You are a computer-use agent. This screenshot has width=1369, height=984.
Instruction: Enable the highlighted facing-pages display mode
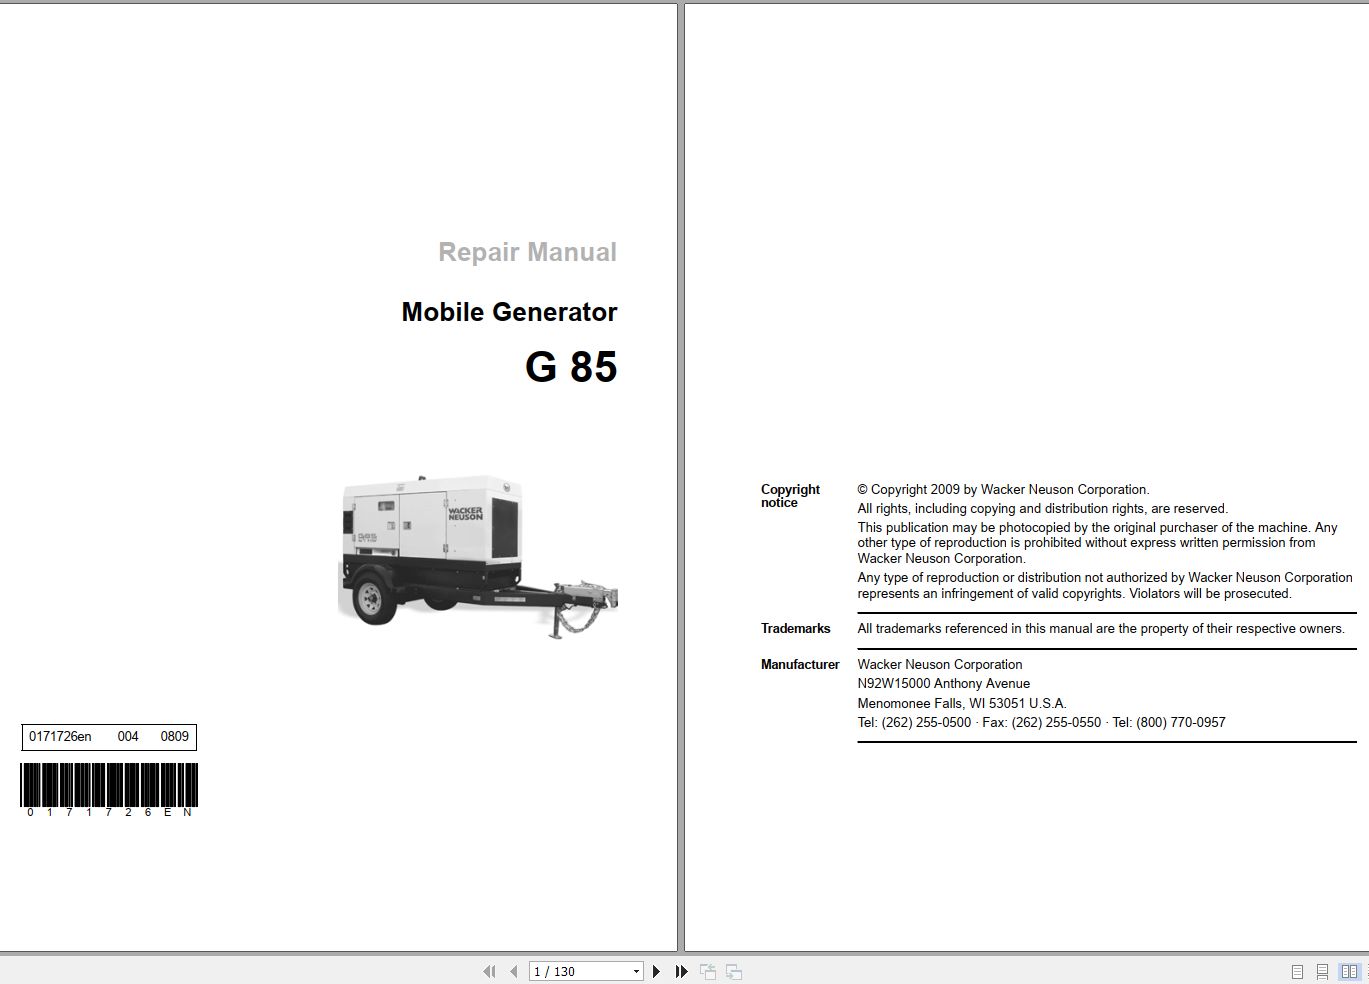(x=1348, y=970)
